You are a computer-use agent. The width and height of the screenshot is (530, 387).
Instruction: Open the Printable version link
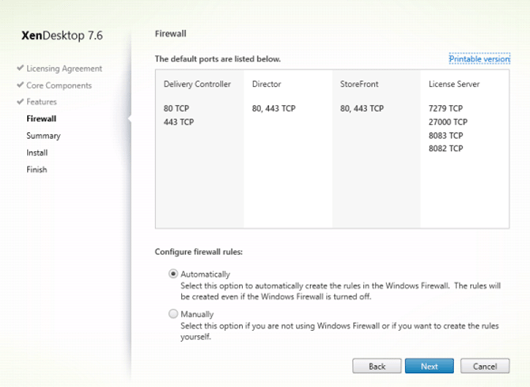tap(479, 59)
